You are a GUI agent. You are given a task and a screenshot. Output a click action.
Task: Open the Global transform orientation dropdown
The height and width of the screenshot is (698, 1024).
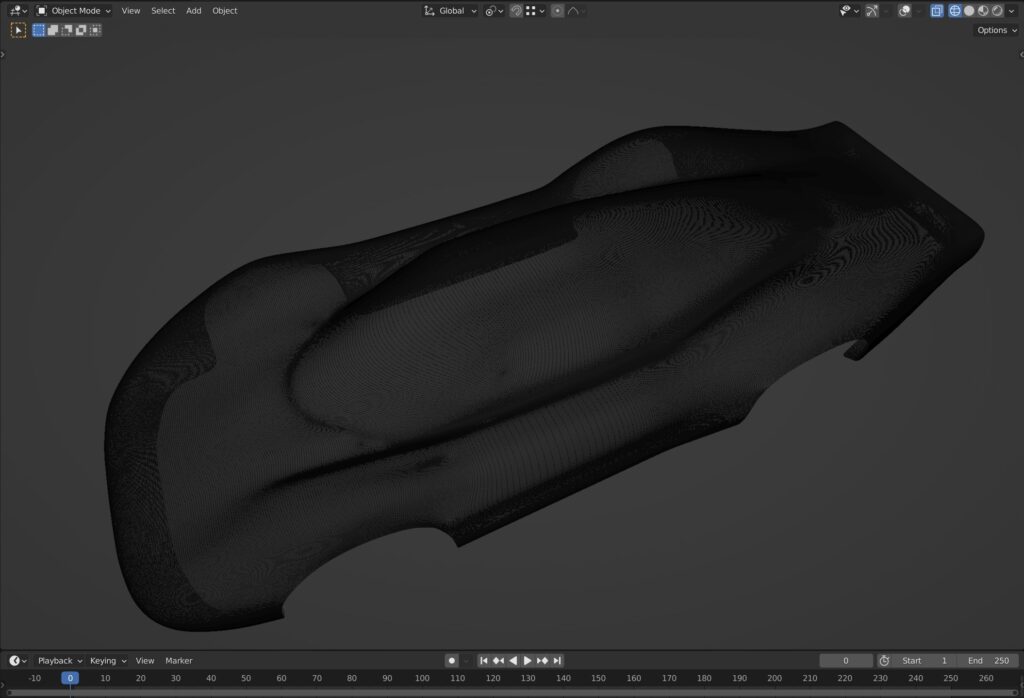coord(451,10)
